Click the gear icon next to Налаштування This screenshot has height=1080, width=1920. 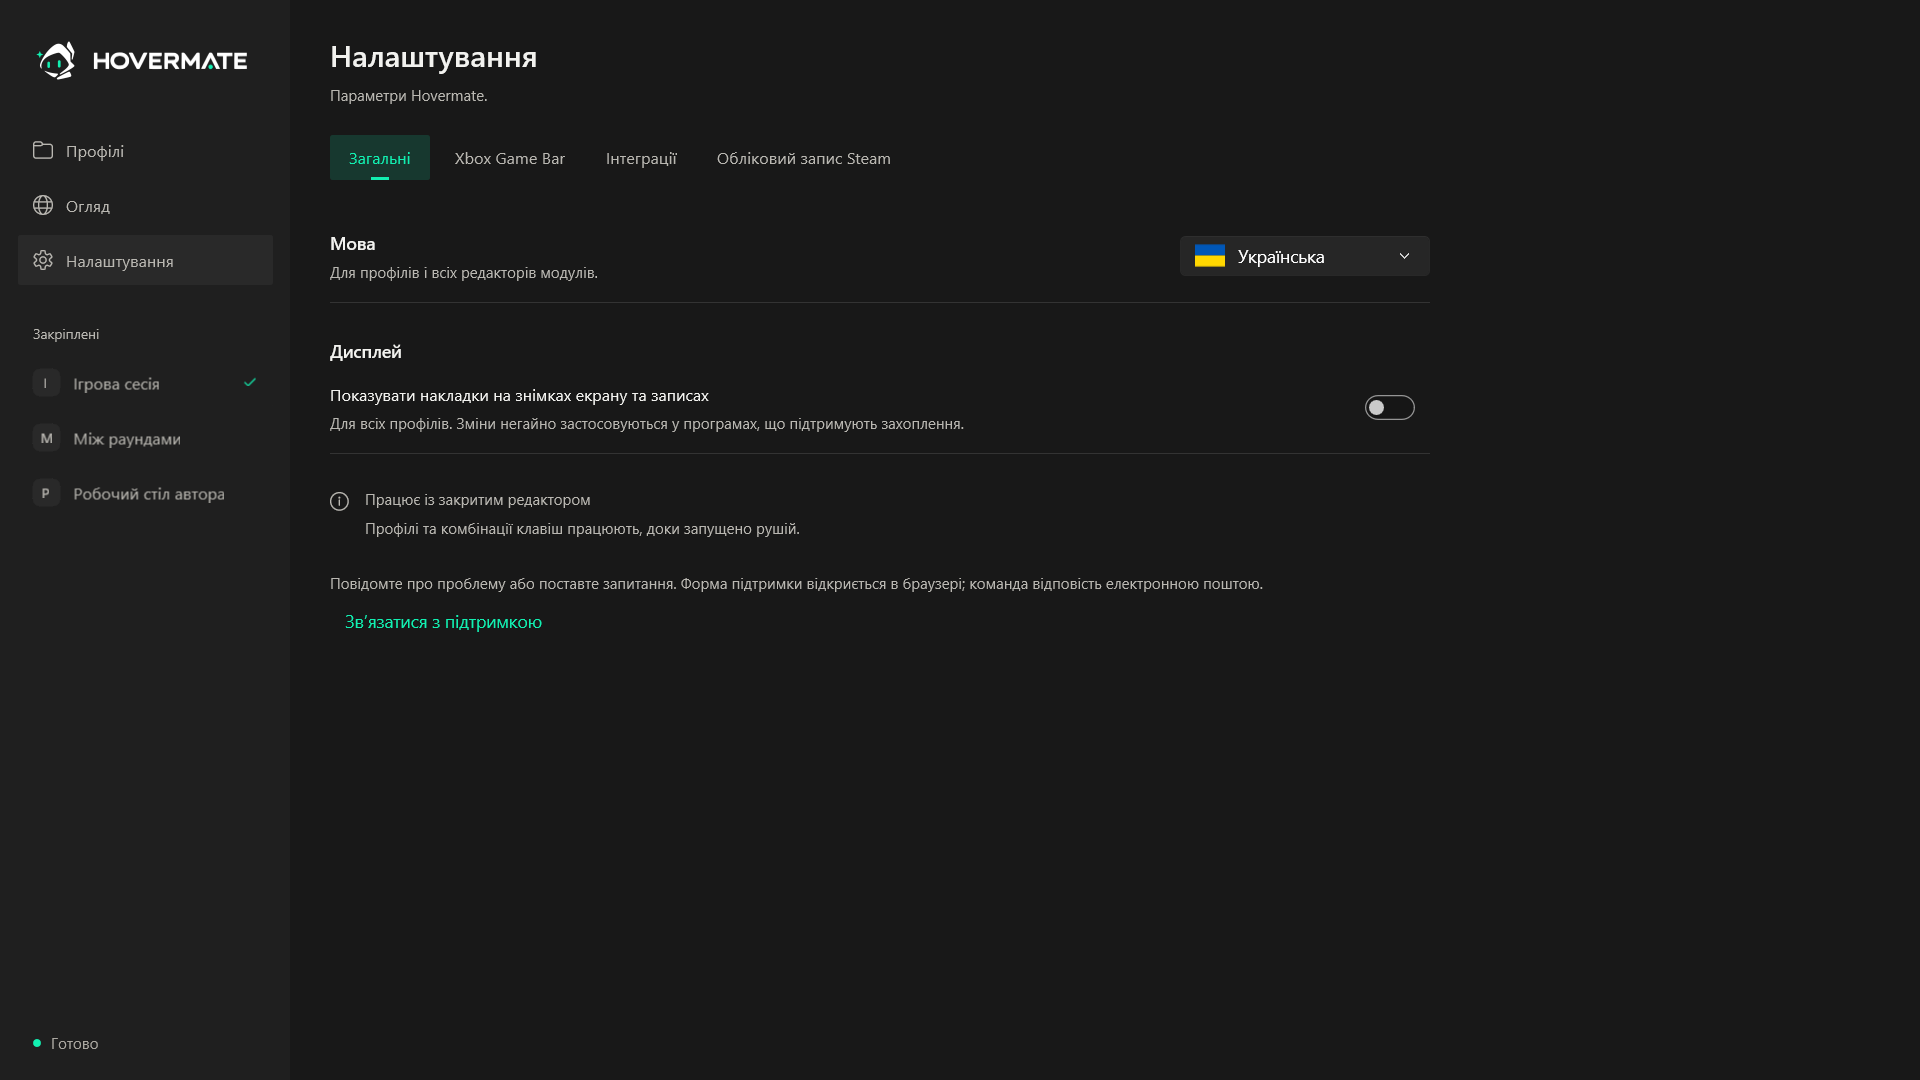(x=43, y=260)
